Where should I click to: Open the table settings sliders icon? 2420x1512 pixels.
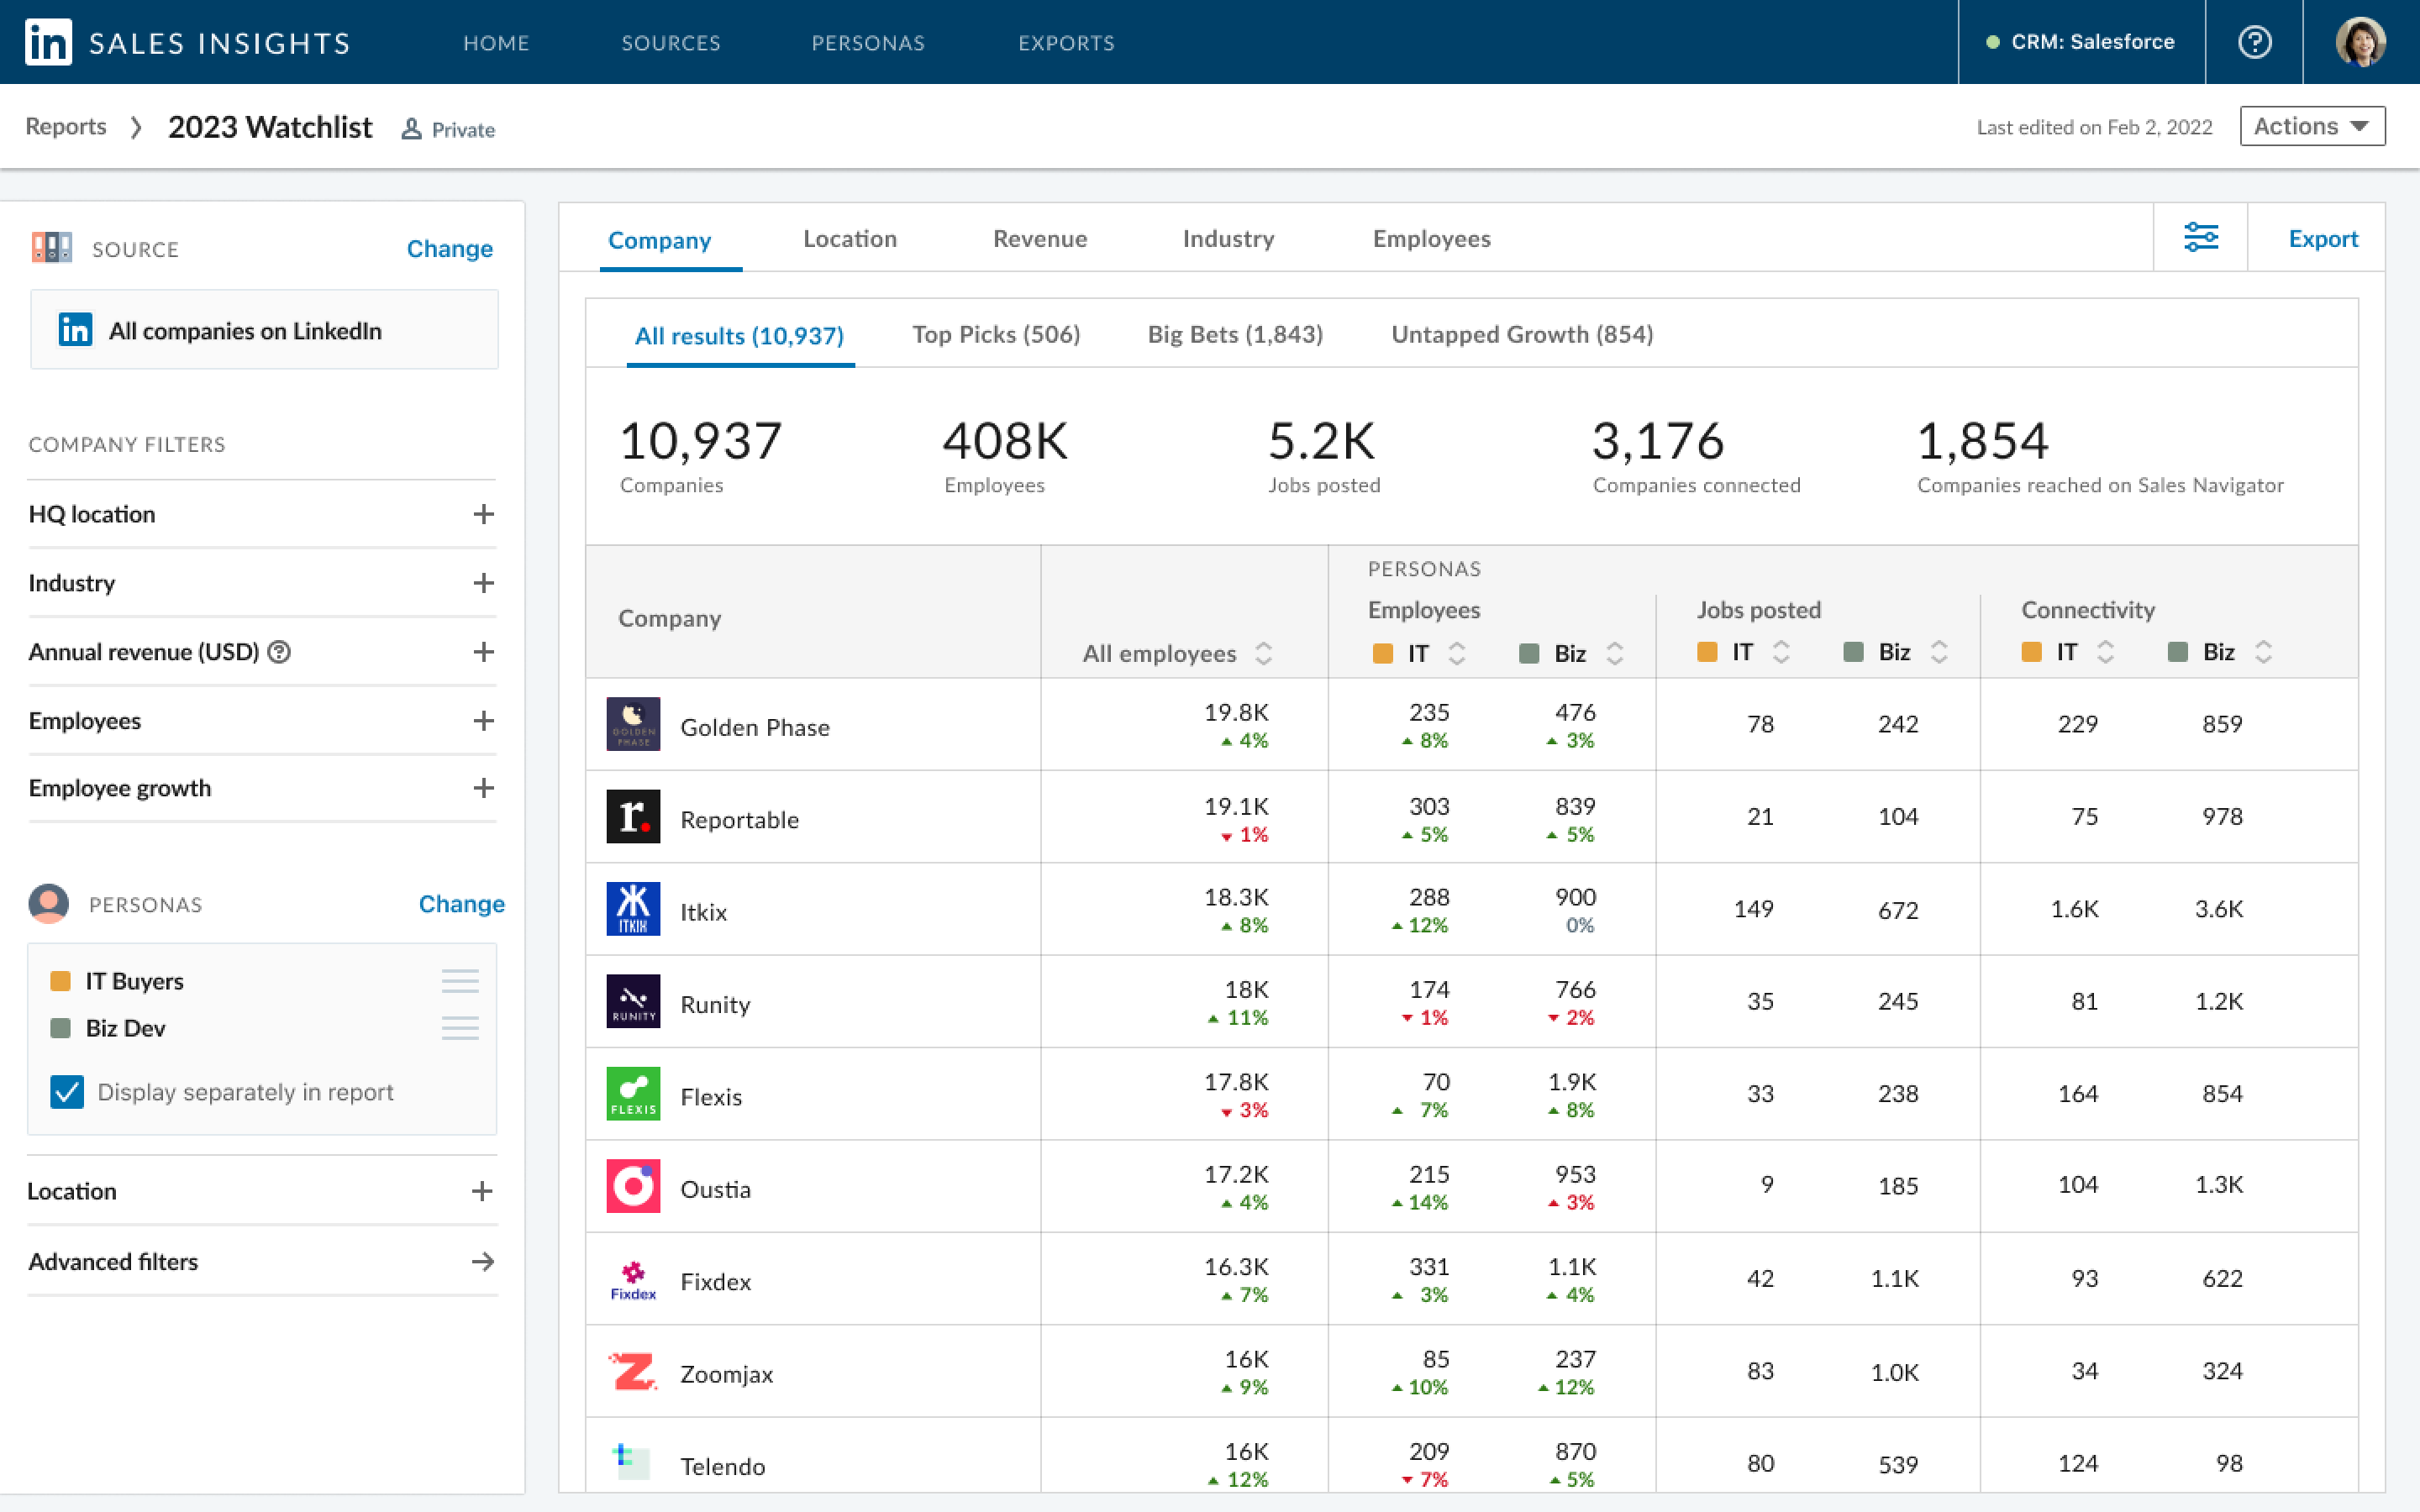(2200, 237)
